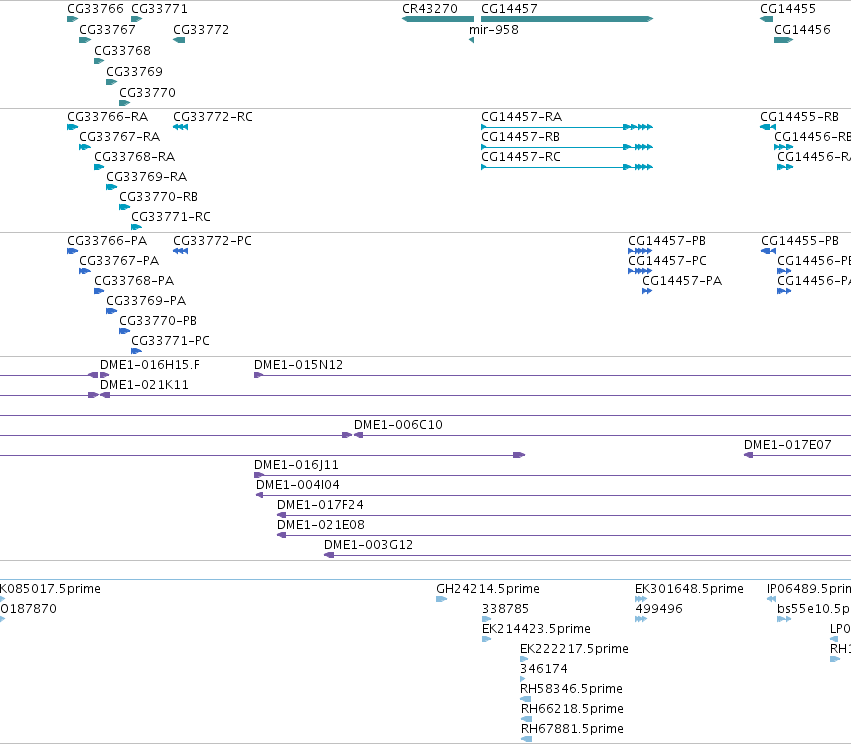Select BAC clone DME1-015N12
The width and height of the screenshot is (851, 744).
[x=299, y=365]
